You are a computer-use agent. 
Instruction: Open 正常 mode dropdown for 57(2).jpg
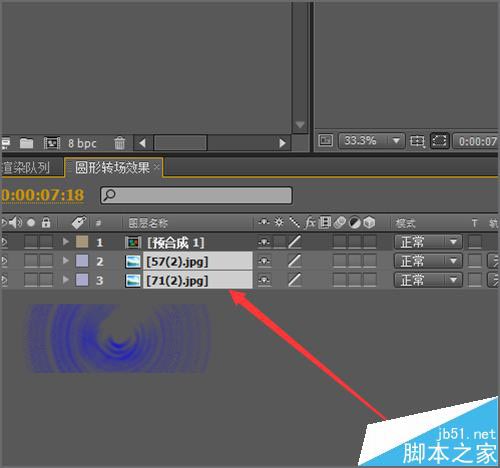(x=428, y=261)
